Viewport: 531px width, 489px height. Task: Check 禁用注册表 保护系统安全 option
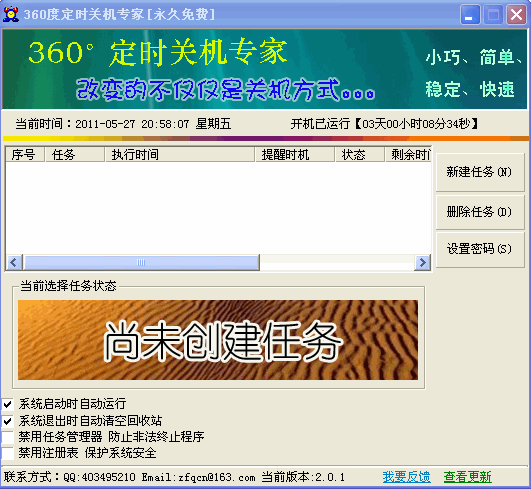click(8, 453)
